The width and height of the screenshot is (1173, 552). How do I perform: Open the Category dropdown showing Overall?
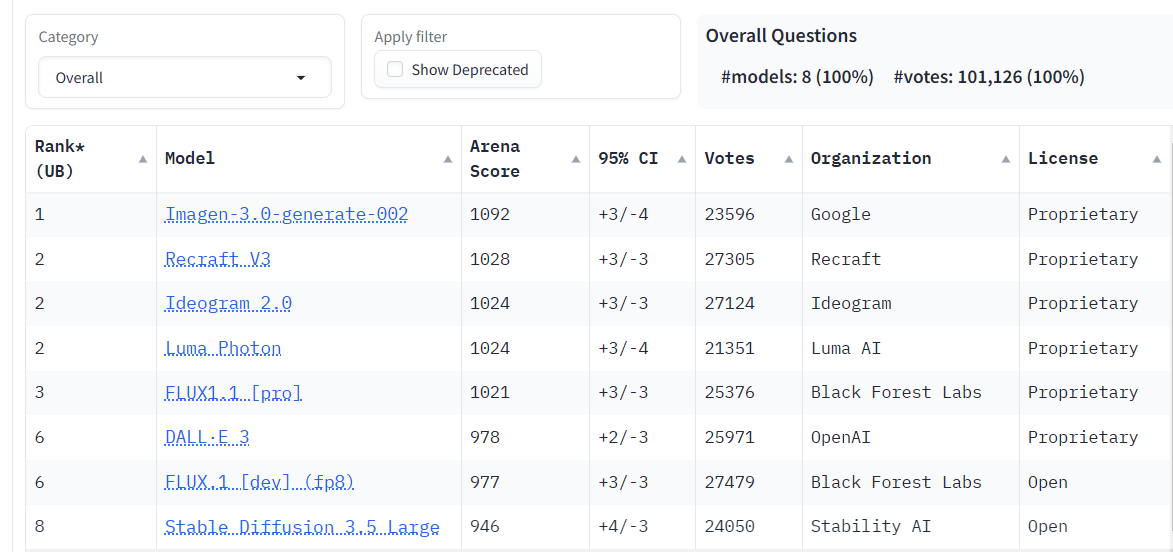click(x=185, y=77)
